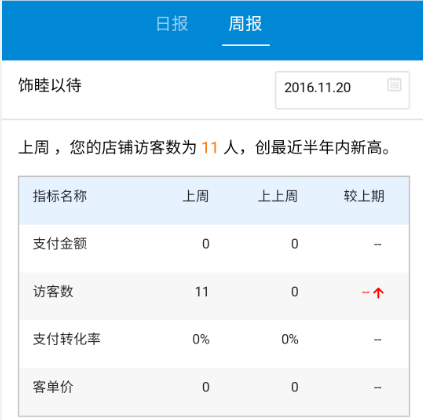Screen dimensions: 423x420
Task: Click the 上周 value 0% in 支付转化率 row
Action: [x=201, y=339]
